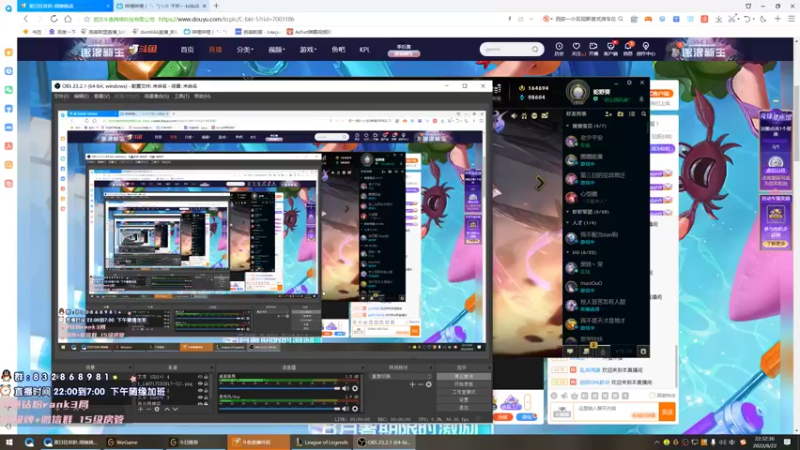The height and width of the screenshot is (450, 800).
Task: Open Douyu KPL navigation tab
Action: pos(364,49)
